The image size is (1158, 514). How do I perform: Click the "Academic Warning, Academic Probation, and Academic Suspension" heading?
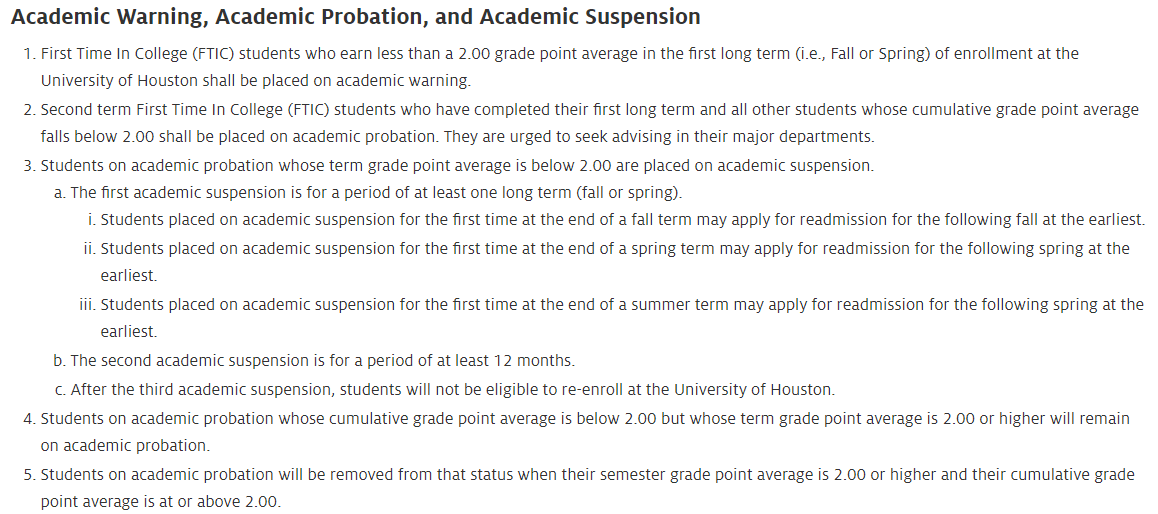[355, 17]
